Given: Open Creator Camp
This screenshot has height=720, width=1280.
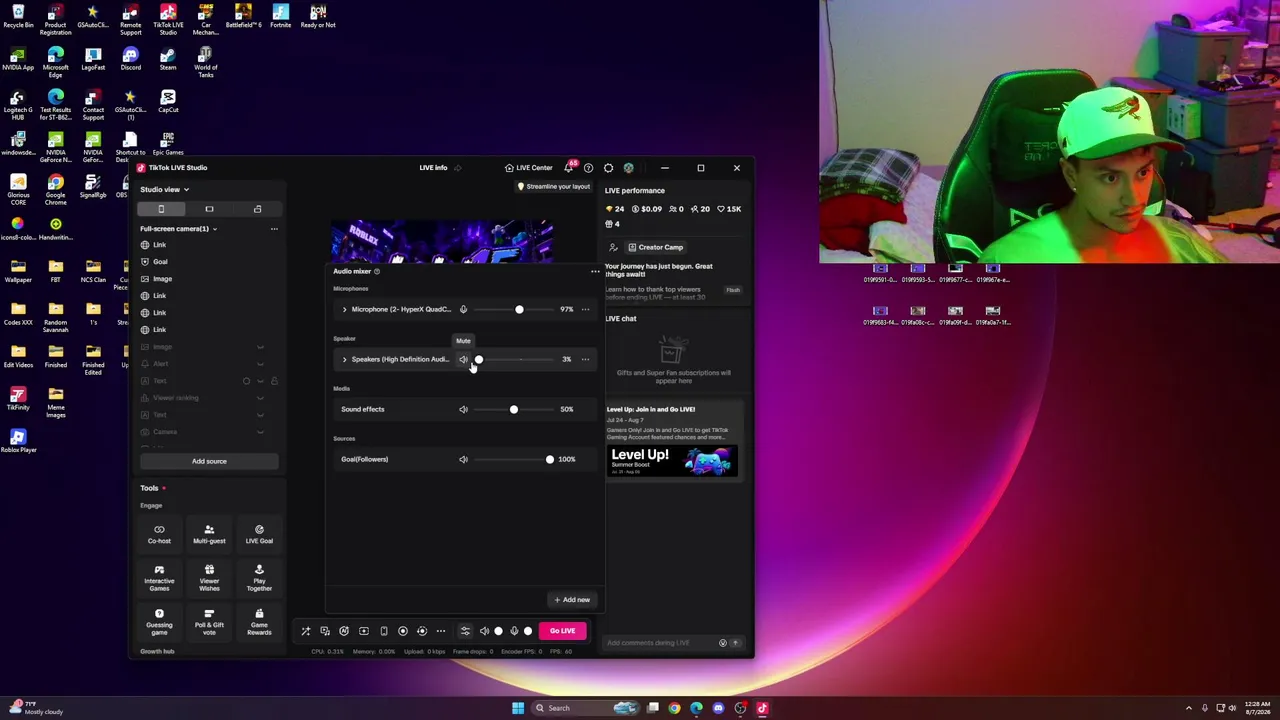Looking at the screenshot, I should click(655, 247).
